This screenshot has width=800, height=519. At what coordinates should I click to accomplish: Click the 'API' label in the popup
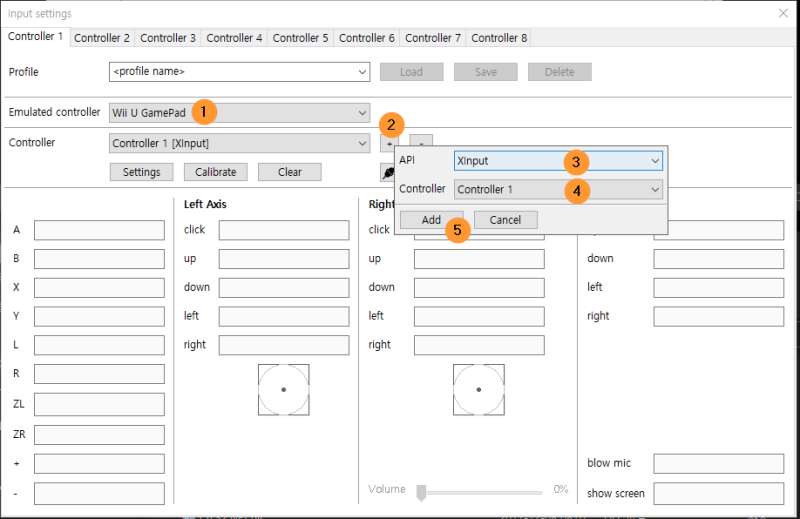(407, 160)
